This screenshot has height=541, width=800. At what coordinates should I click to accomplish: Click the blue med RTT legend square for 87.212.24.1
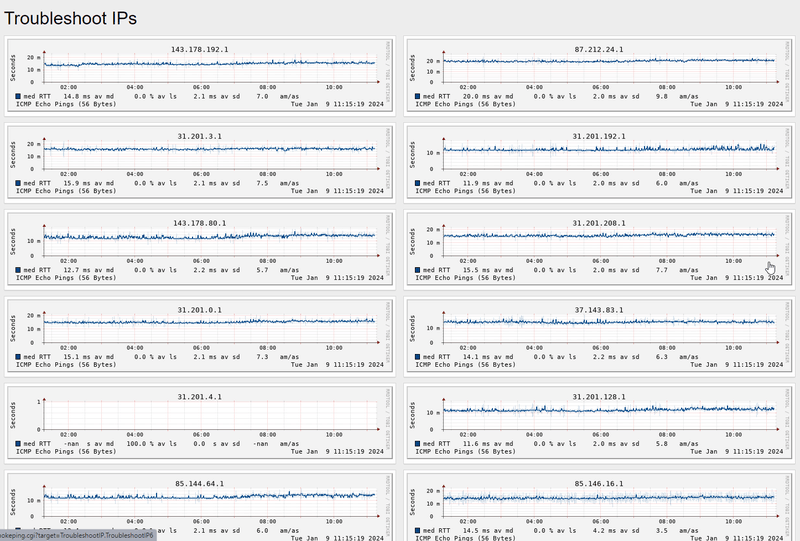[418, 96]
